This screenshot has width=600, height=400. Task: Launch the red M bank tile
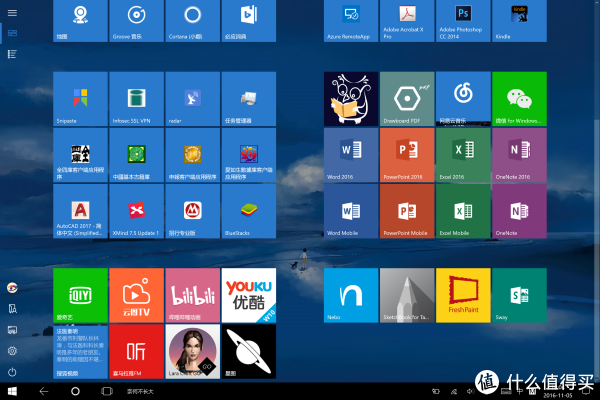click(x=192, y=211)
